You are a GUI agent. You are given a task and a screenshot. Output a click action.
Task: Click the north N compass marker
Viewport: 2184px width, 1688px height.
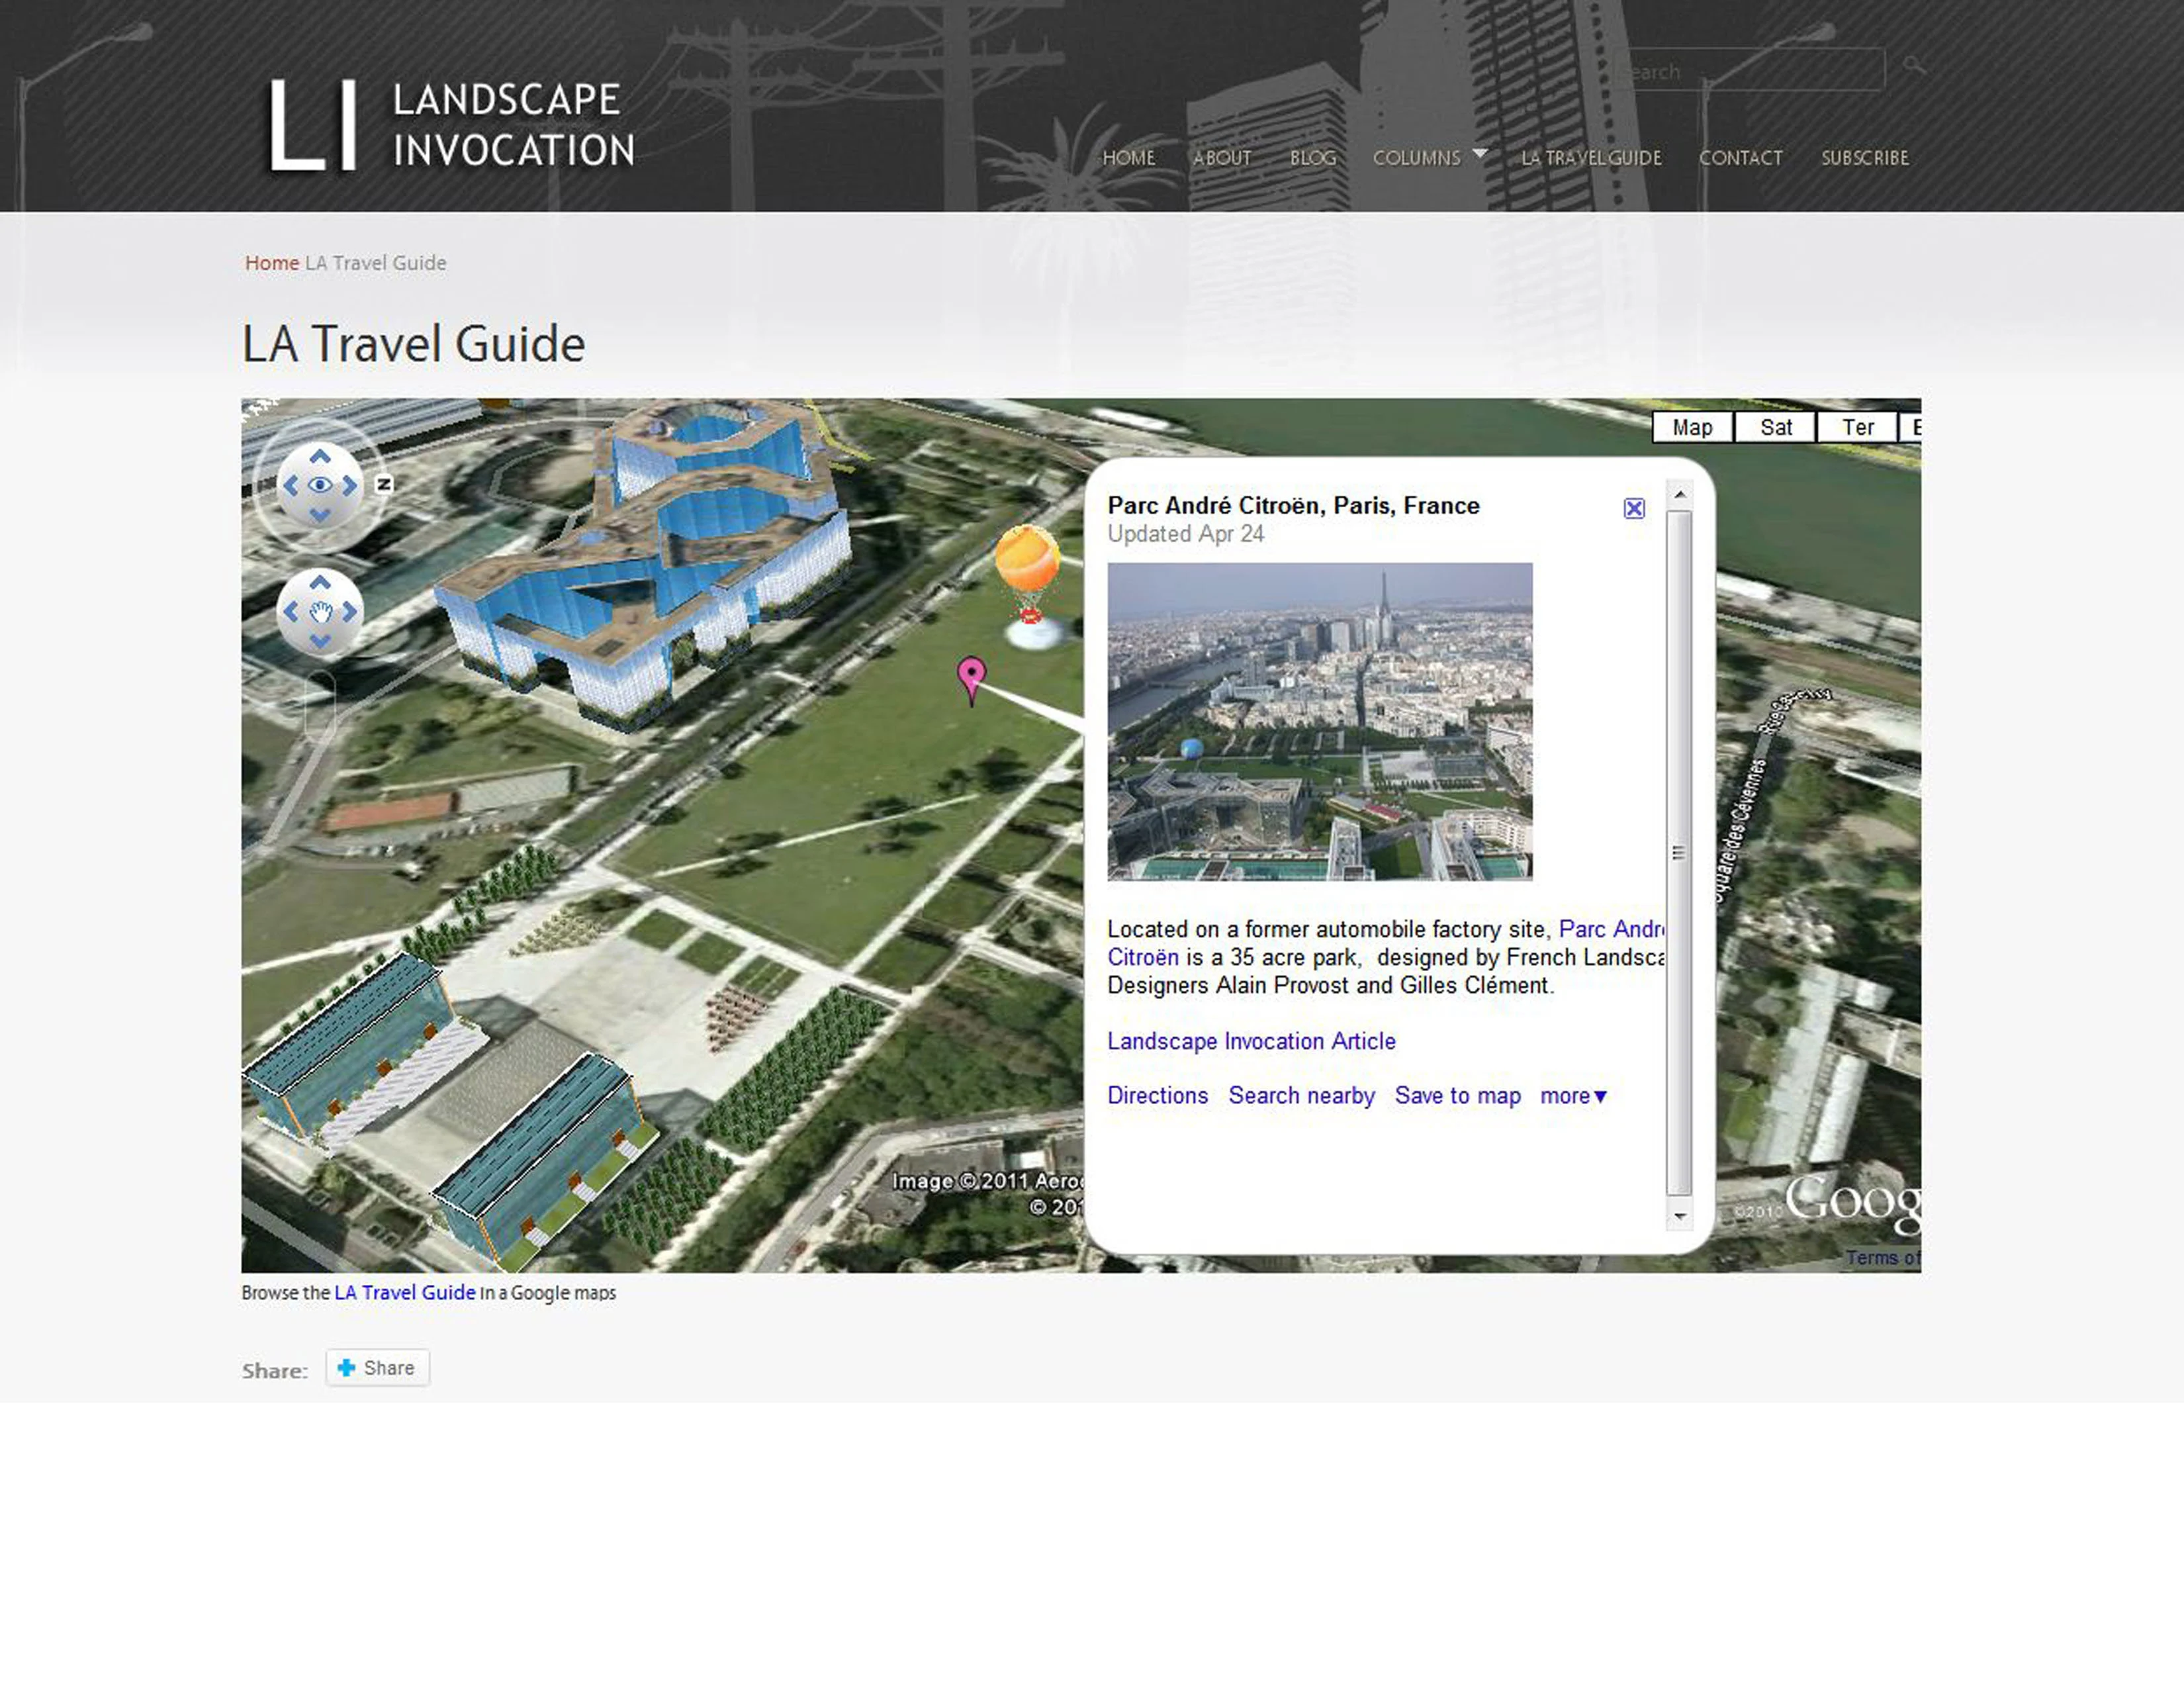[384, 484]
